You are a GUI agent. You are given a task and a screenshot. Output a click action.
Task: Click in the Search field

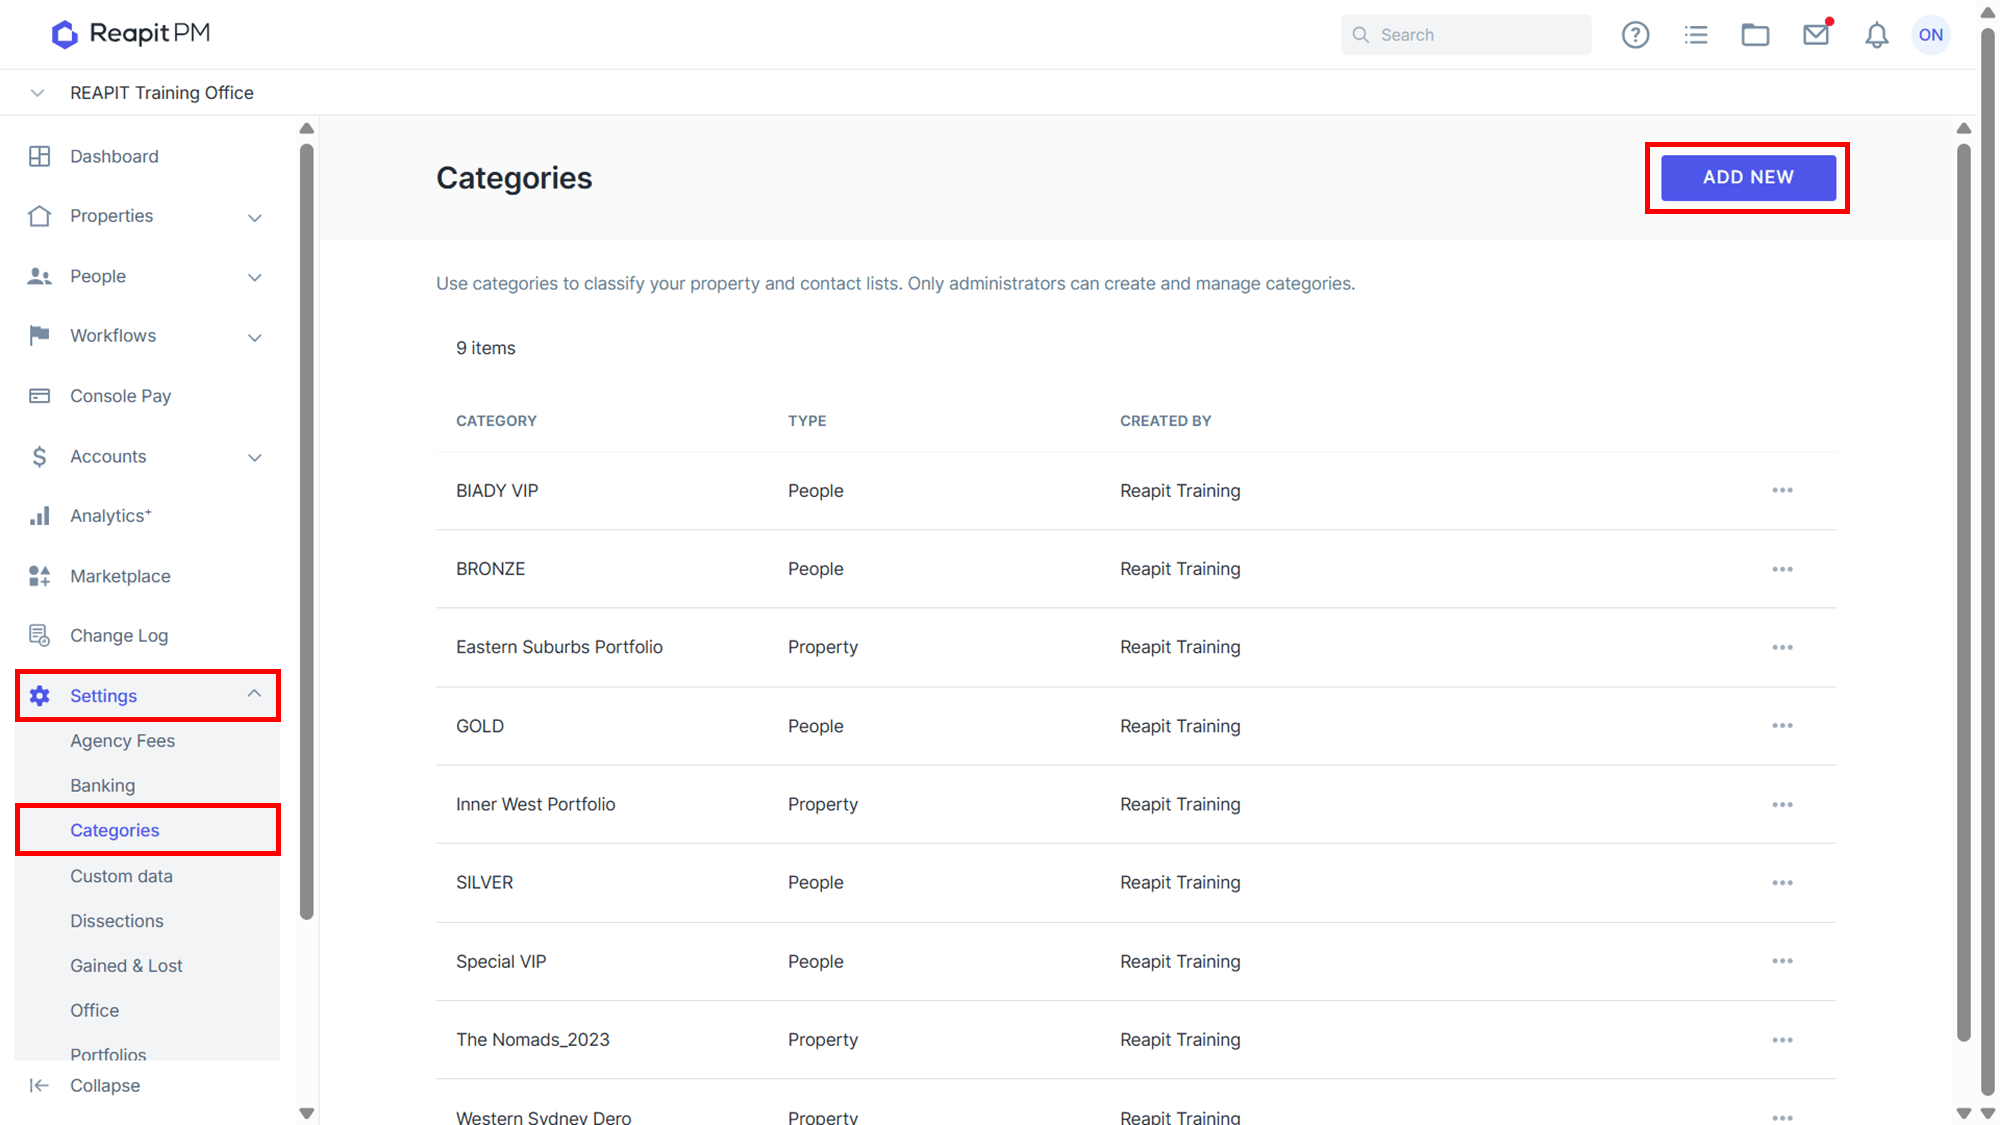click(x=1466, y=35)
